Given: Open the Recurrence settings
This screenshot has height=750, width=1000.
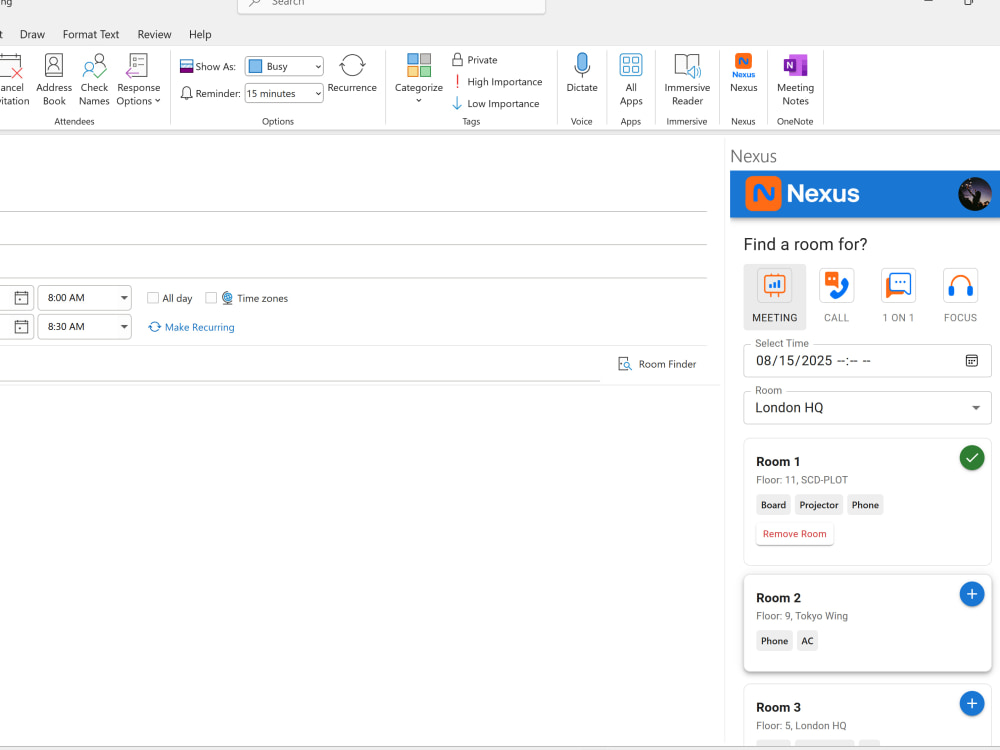Looking at the screenshot, I should pos(352,74).
